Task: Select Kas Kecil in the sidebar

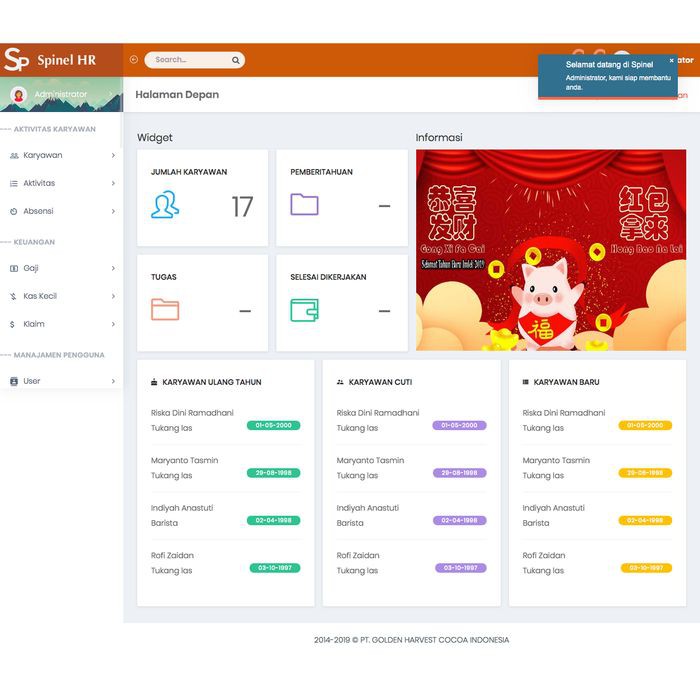Action: [40, 296]
